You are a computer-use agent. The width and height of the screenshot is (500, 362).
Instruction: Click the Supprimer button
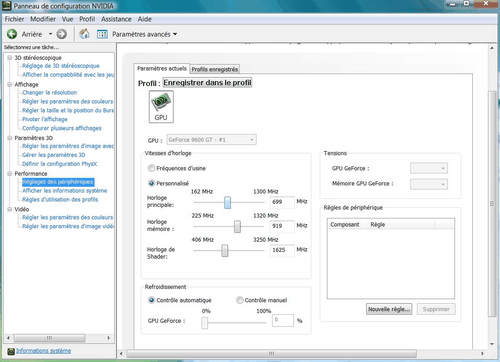436,309
